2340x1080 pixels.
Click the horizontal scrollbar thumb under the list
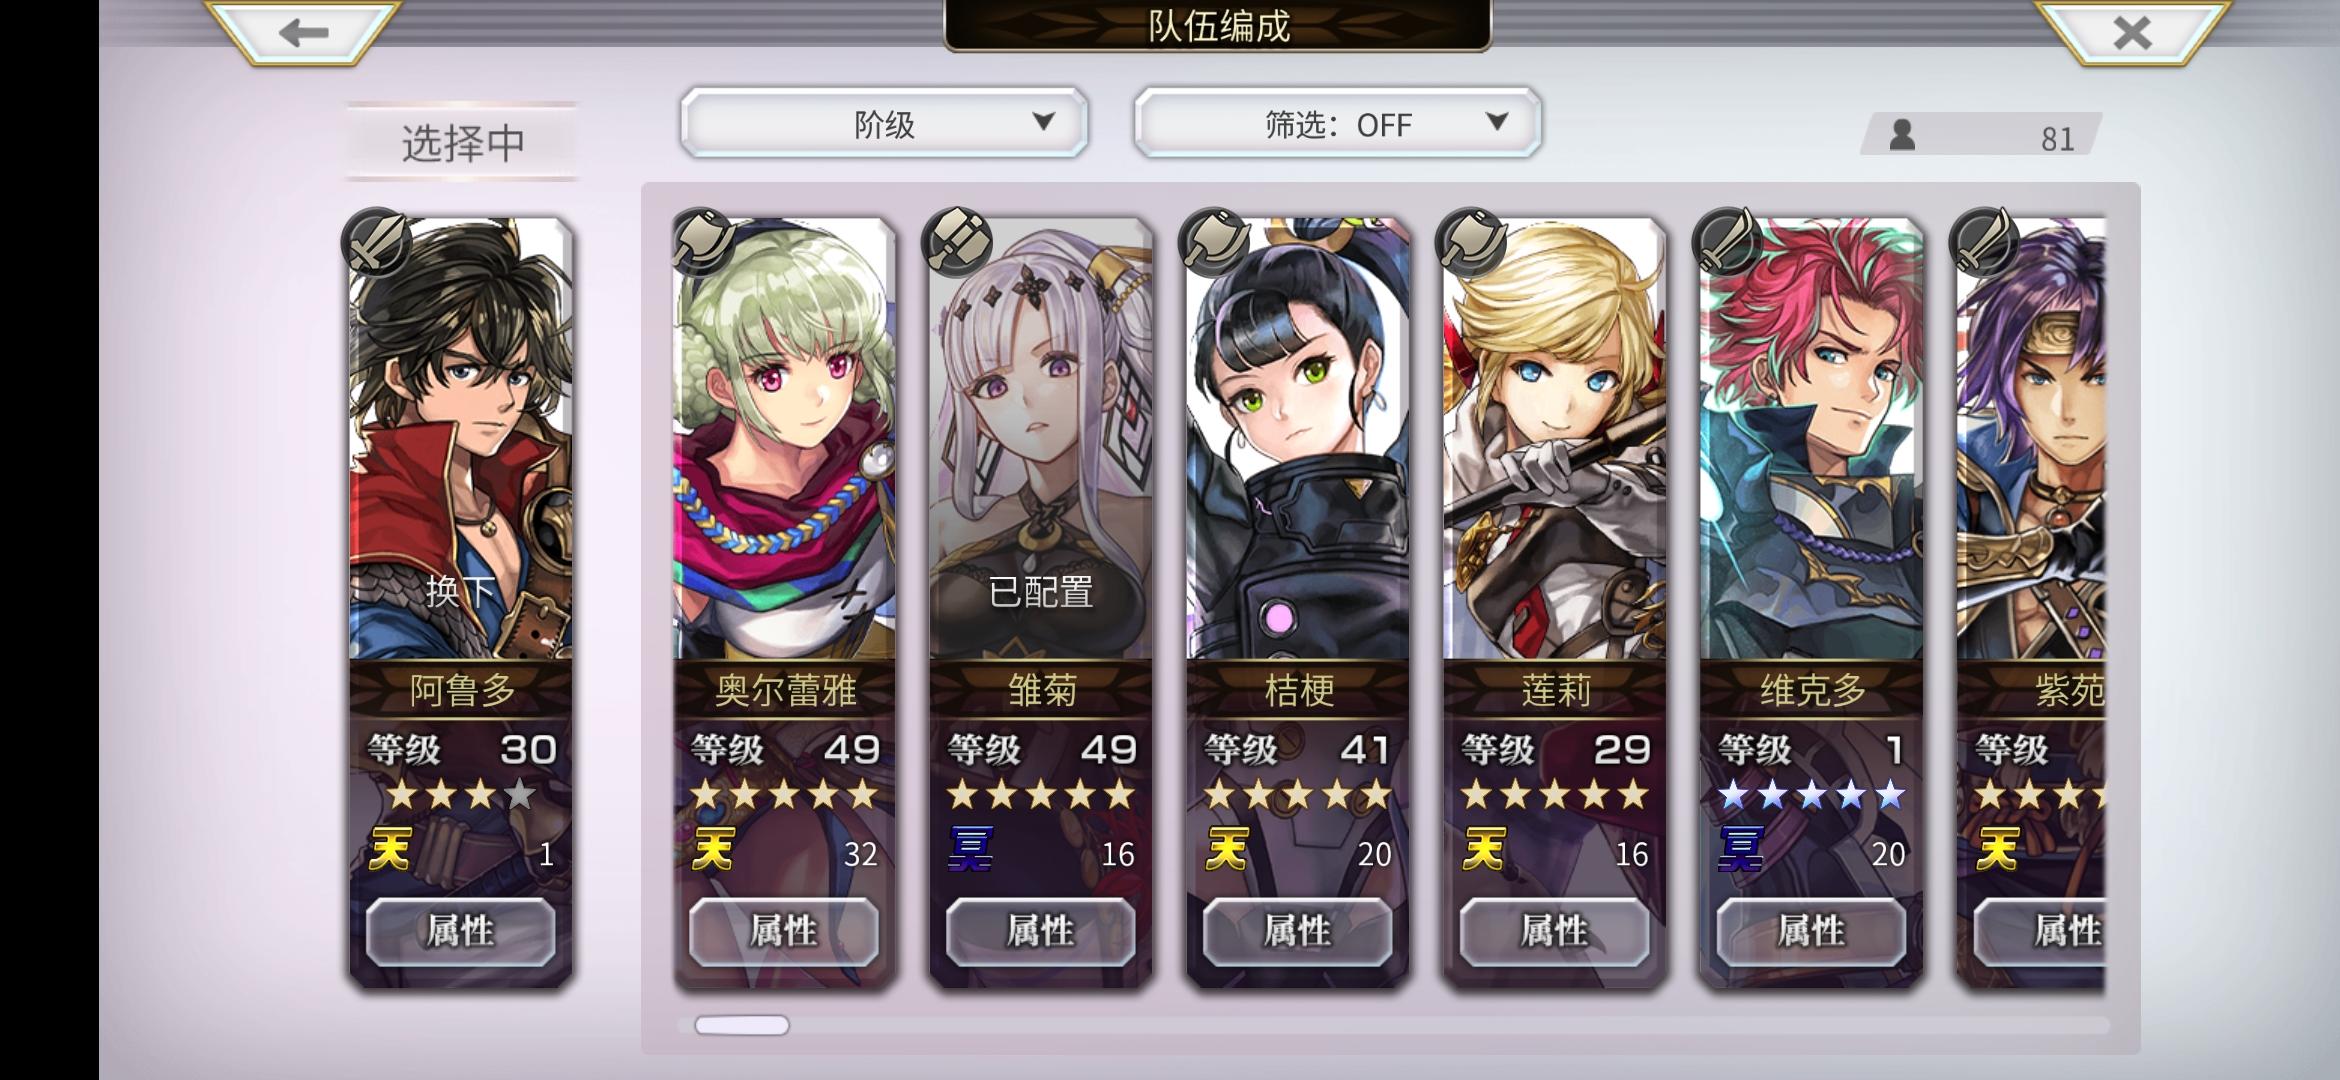click(742, 1025)
